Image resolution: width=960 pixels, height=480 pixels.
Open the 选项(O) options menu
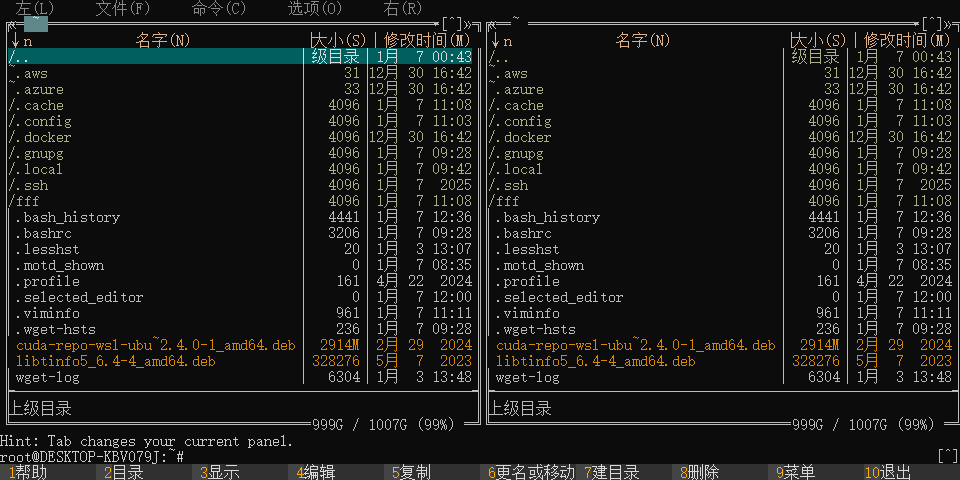point(315,8)
